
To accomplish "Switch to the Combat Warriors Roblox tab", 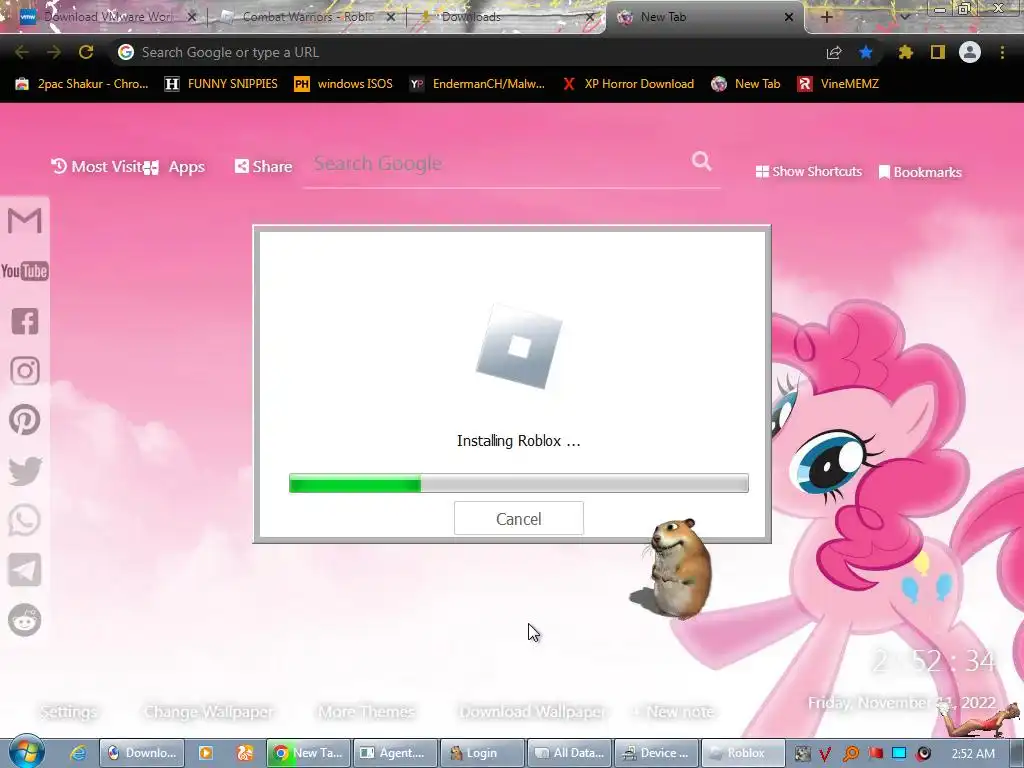I will point(307,17).
